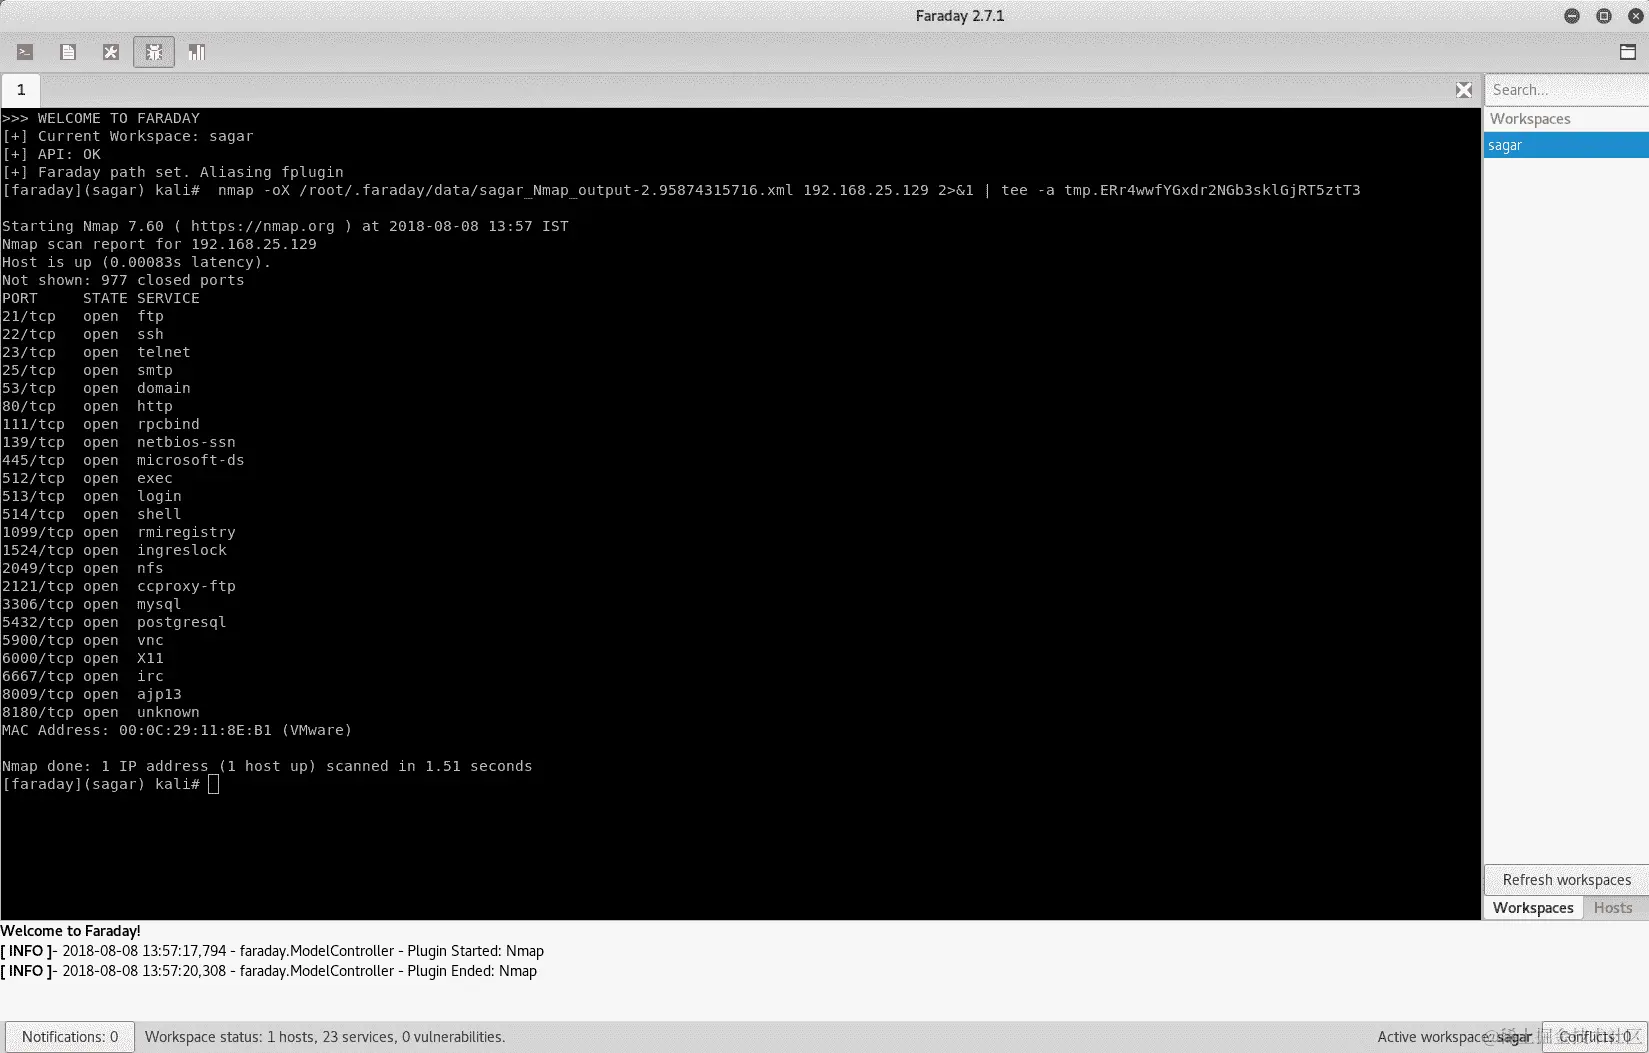Open preferences wrench toolbar icon
This screenshot has width=1649, height=1053.
(111, 52)
